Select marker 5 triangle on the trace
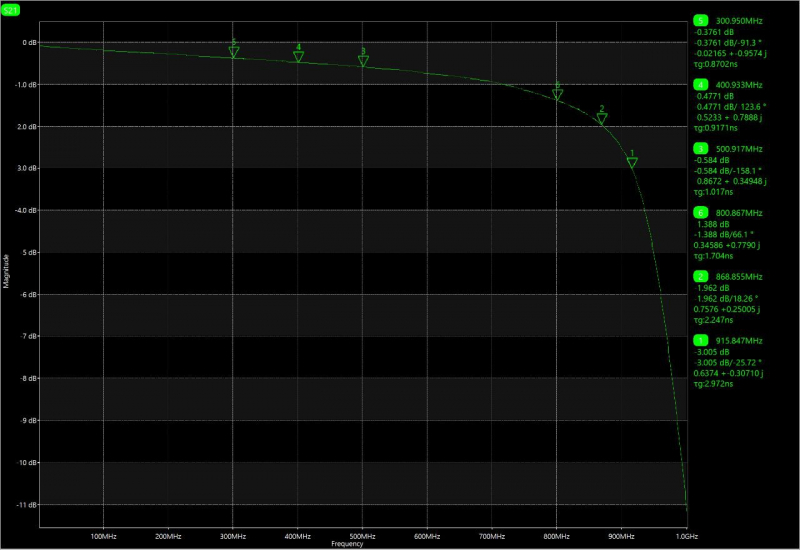The width and height of the screenshot is (800, 550). 234,52
